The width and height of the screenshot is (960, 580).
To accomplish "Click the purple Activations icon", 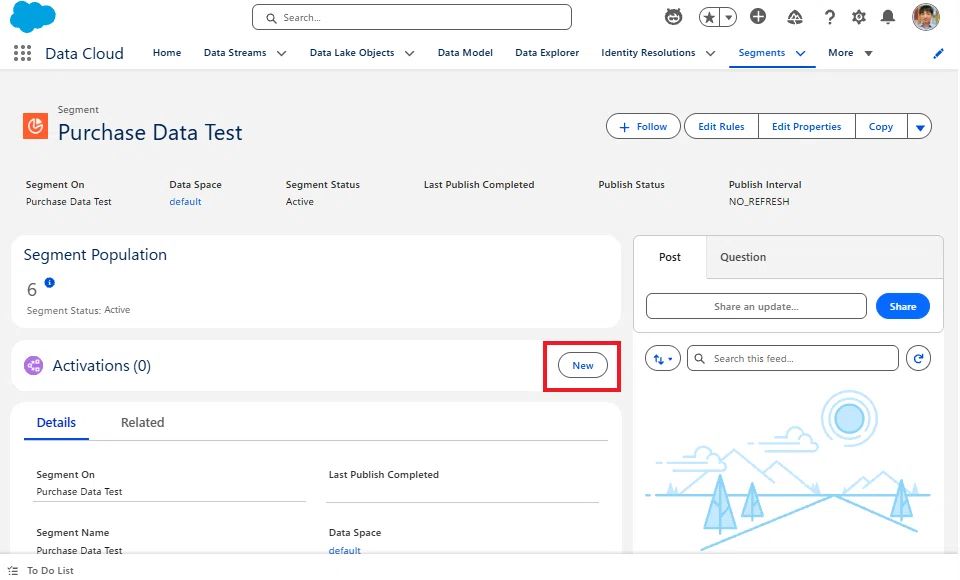I will coord(34,366).
